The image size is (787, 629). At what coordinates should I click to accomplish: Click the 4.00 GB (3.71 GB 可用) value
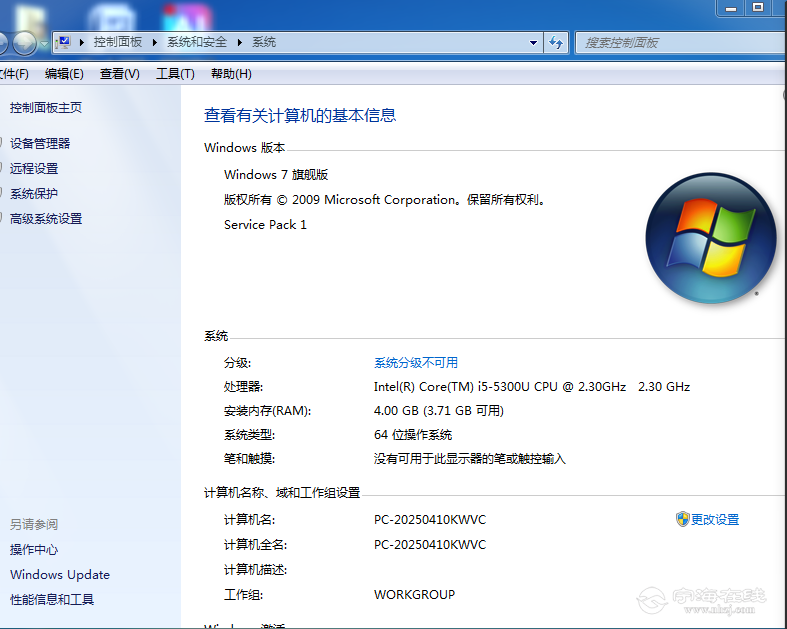coord(439,411)
